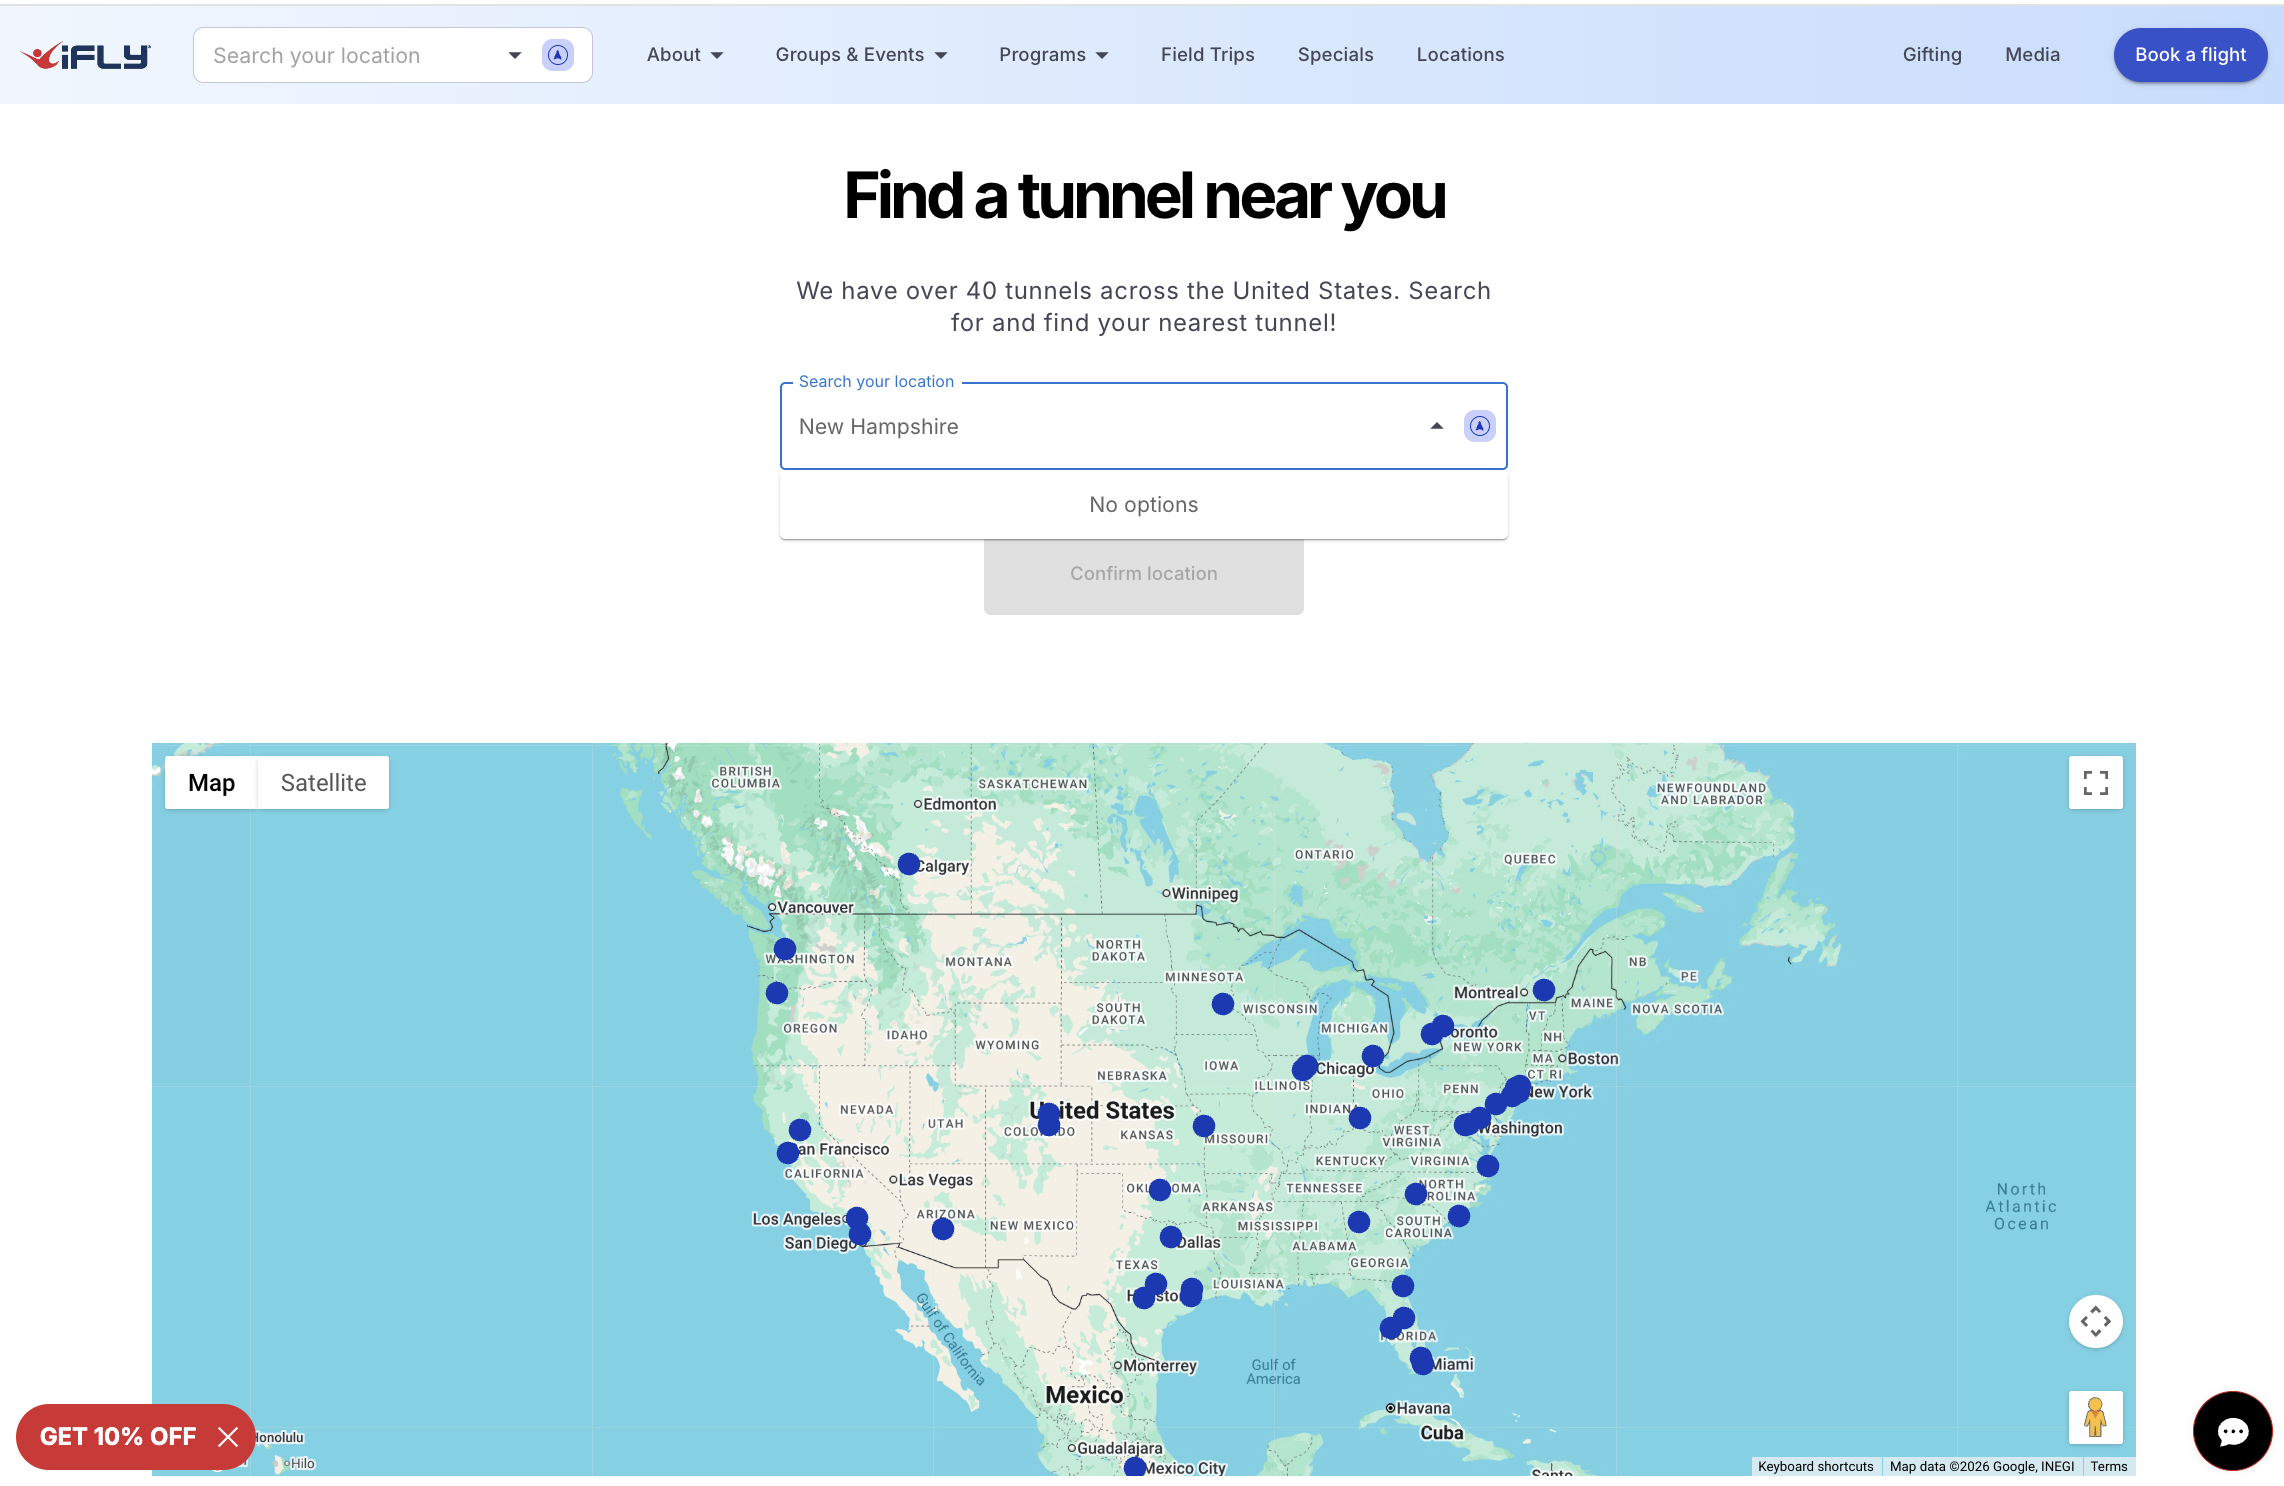Expand the About menu
This screenshot has width=2284, height=1486.
pyautogui.click(x=685, y=55)
